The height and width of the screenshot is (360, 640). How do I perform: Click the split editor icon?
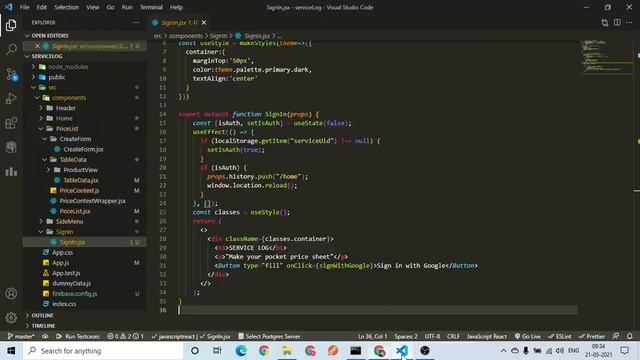[617, 22]
